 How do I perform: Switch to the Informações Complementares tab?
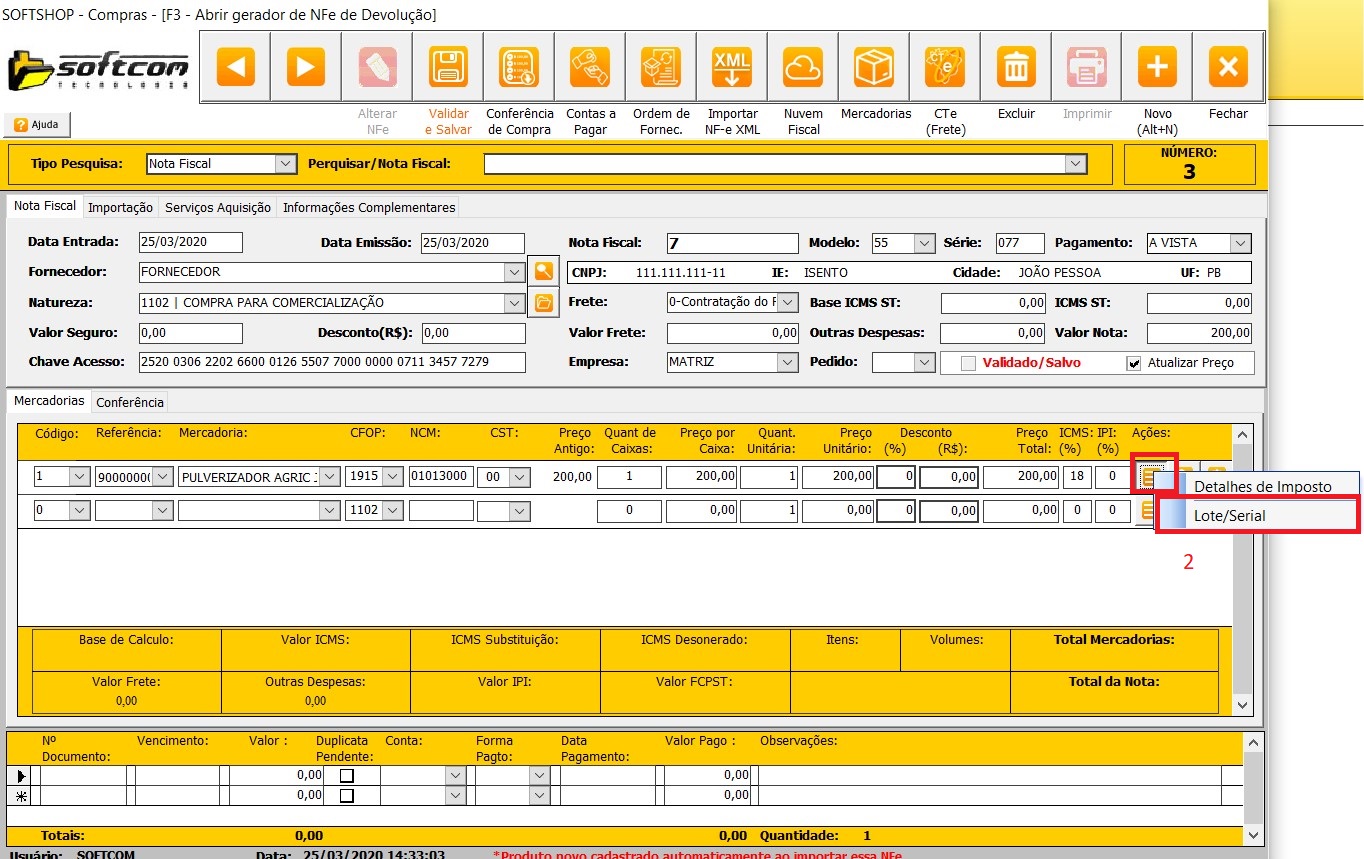(368, 208)
